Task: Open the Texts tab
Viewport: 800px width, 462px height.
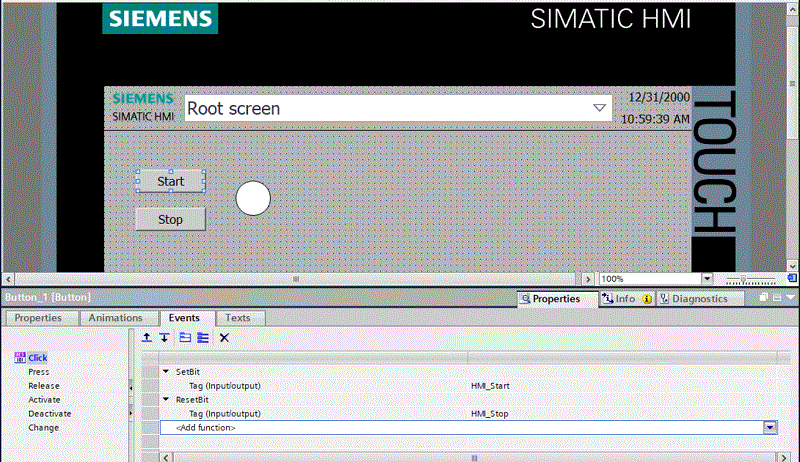Action: point(238,318)
